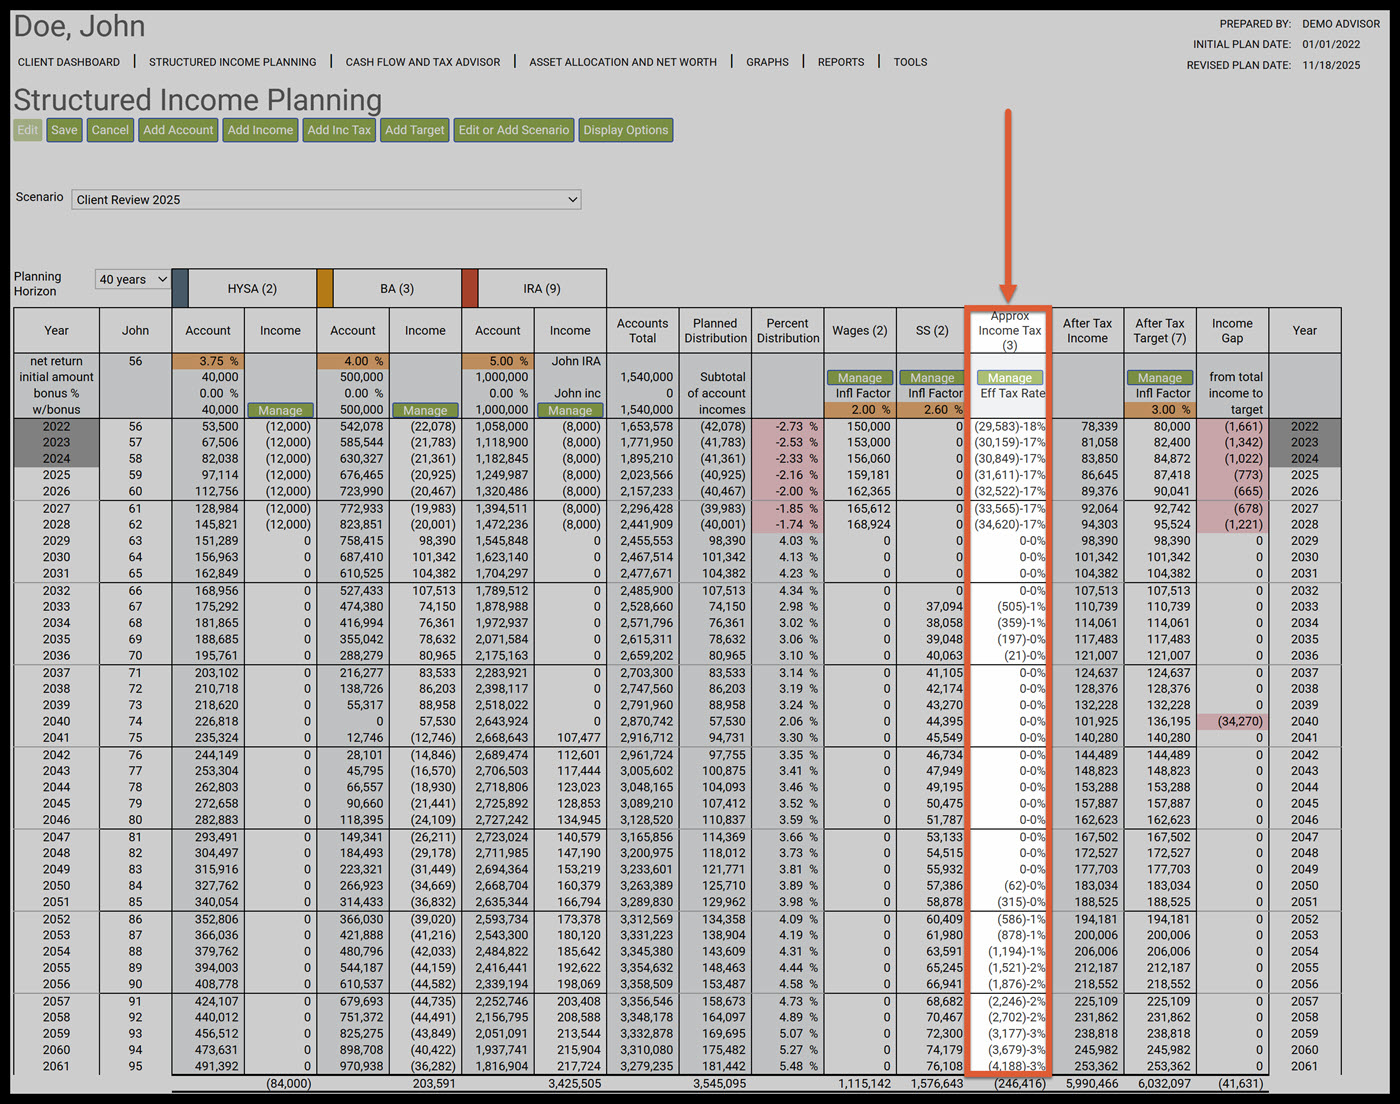Select the Graphs menu item
Image resolution: width=1400 pixels, height=1104 pixels.
(767, 62)
